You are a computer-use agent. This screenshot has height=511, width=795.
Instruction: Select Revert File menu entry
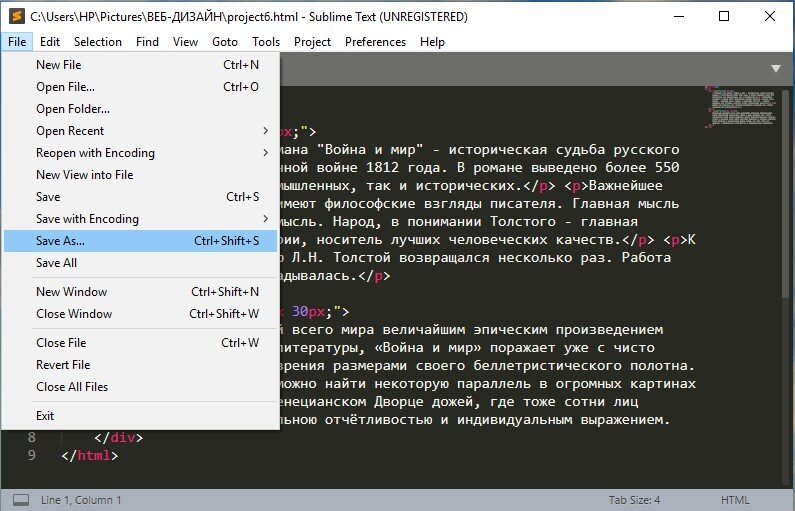(x=140, y=364)
